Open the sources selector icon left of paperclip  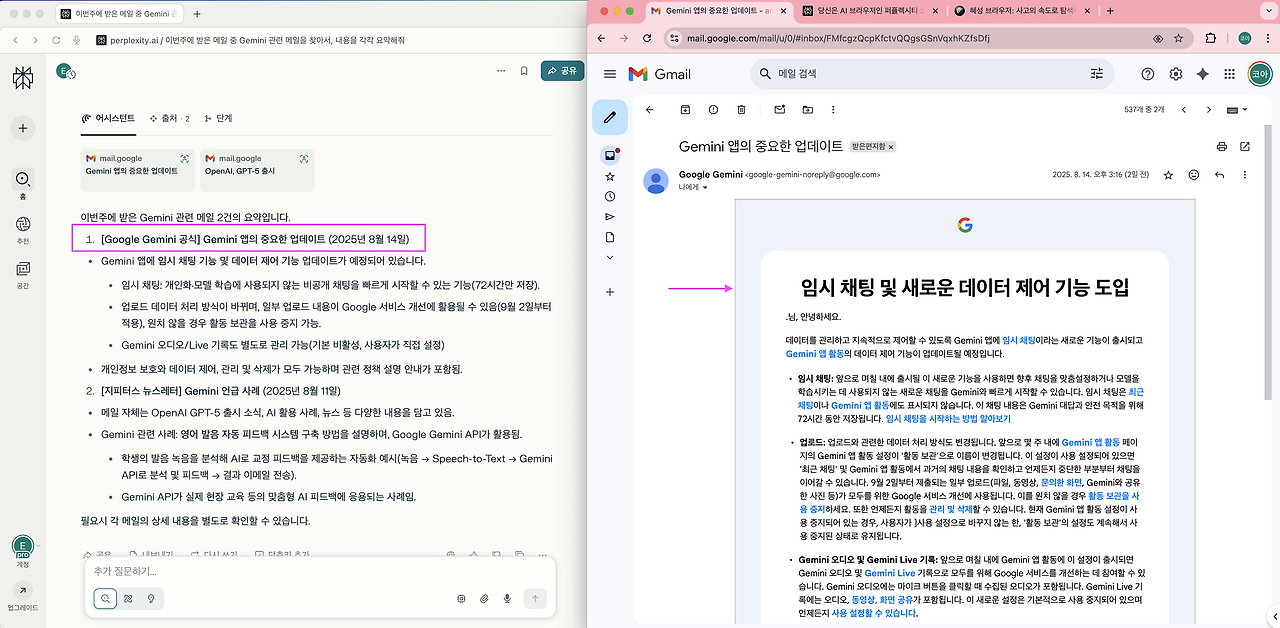pos(461,599)
